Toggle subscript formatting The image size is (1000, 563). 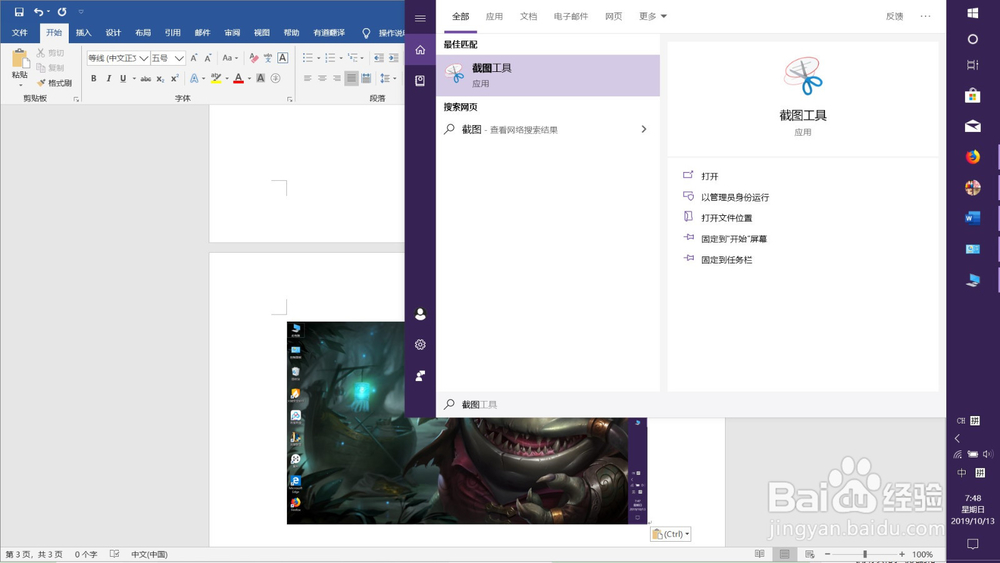pos(160,78)
